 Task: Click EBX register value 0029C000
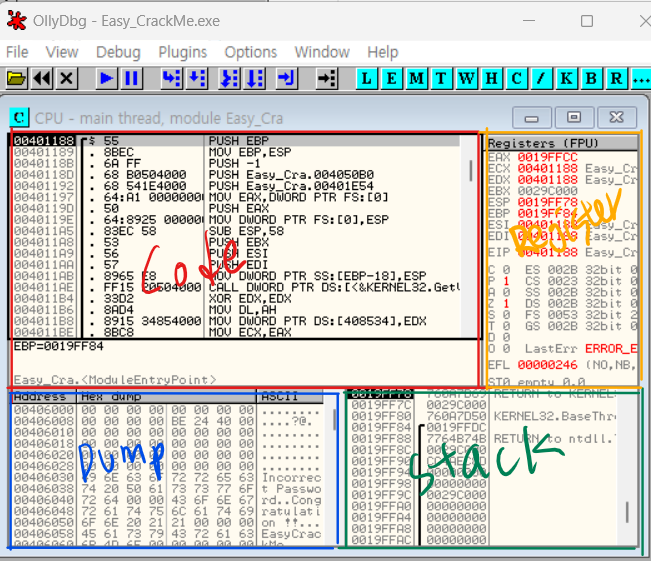[547, 191]
